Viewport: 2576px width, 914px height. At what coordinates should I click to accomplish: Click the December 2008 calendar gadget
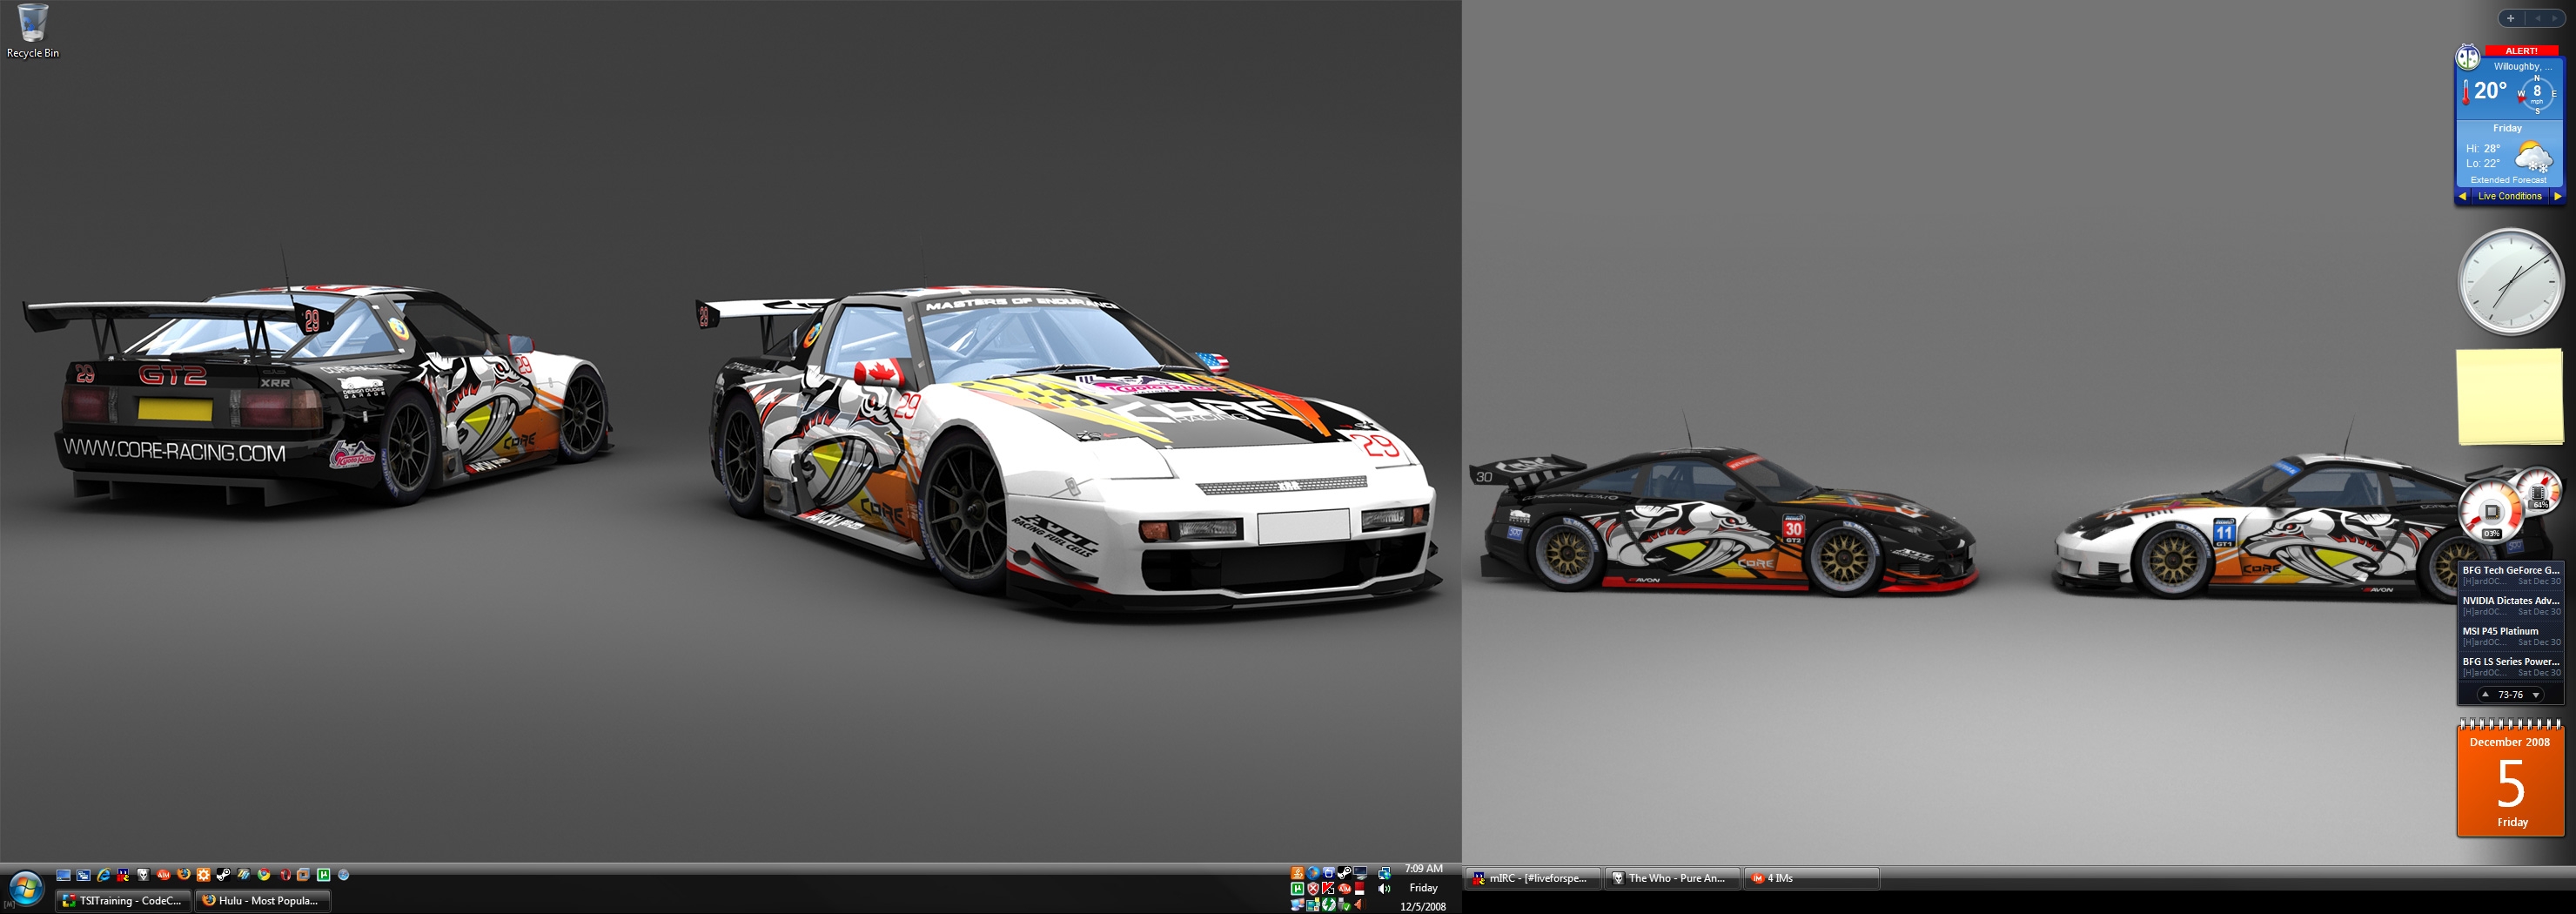[x=2510, y=777]
